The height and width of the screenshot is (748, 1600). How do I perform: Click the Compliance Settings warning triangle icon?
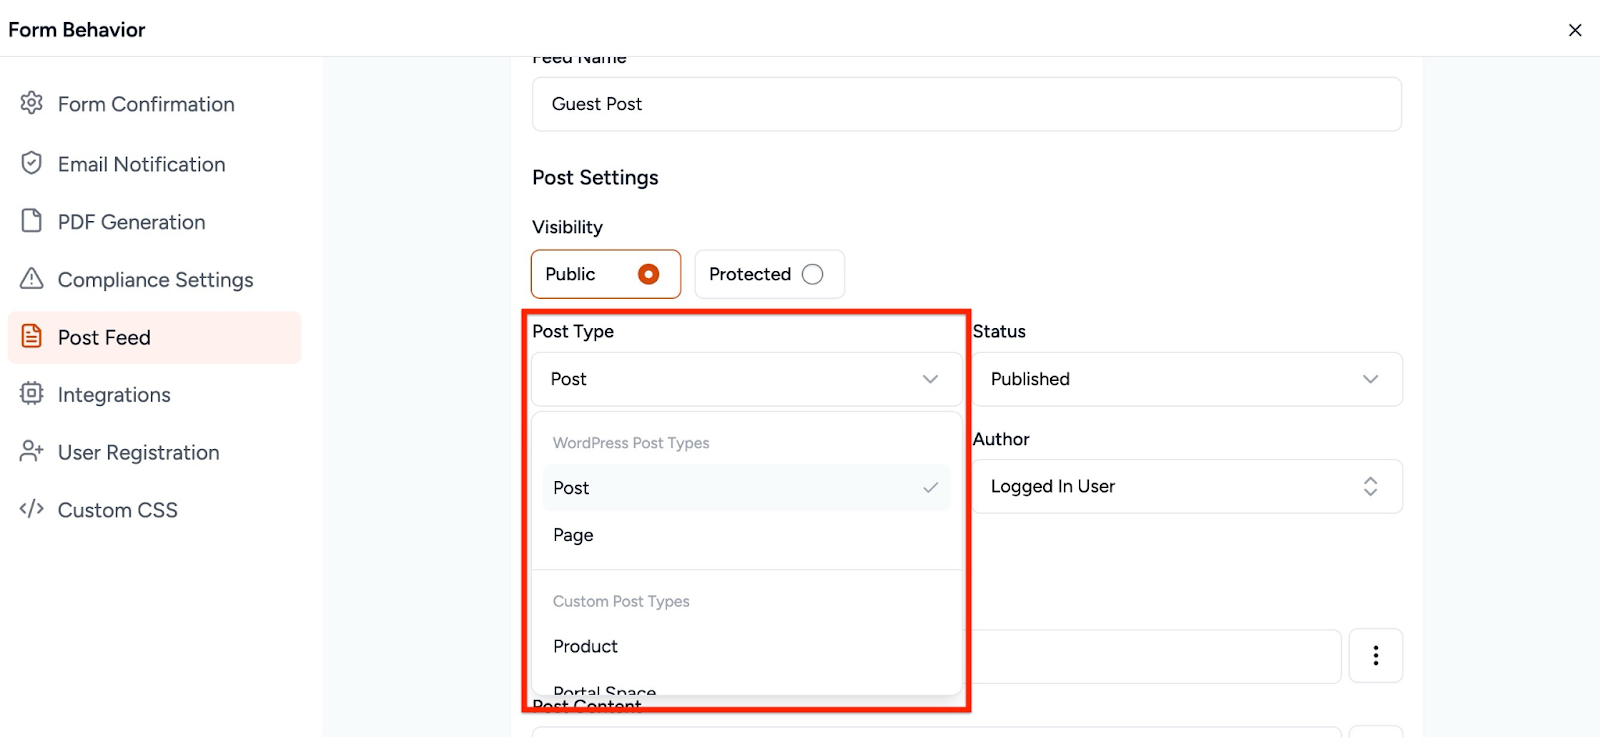click(x=32, y=279)
